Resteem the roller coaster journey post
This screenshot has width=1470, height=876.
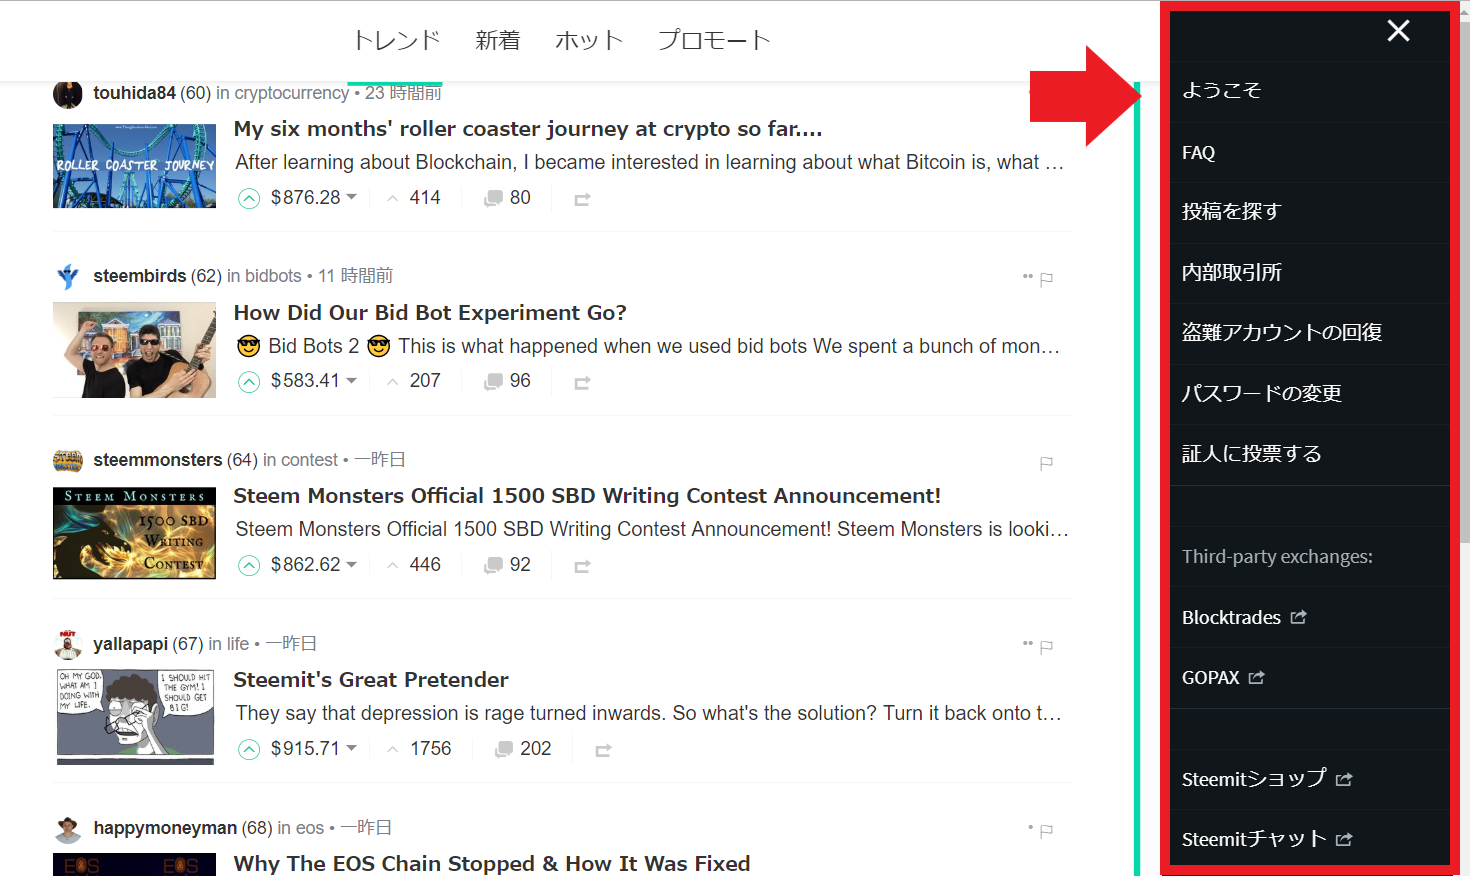tap(582, 200)
